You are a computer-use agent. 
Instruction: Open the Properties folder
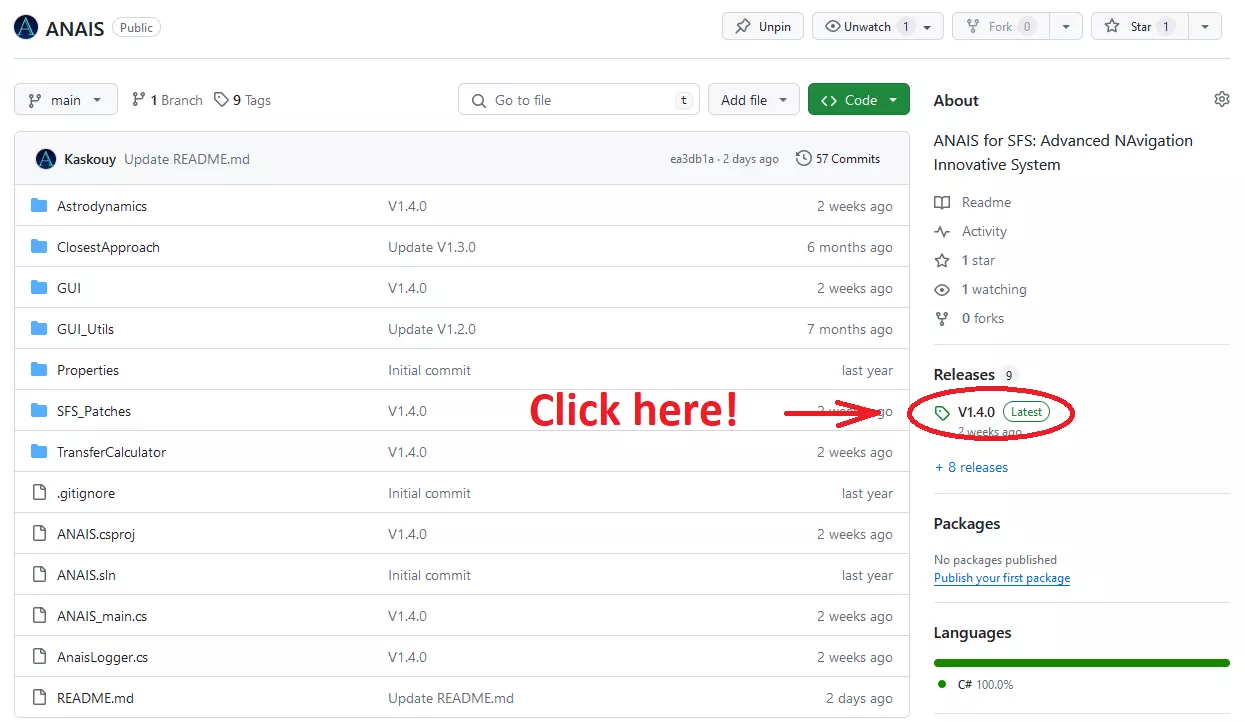tap(88, 370)
